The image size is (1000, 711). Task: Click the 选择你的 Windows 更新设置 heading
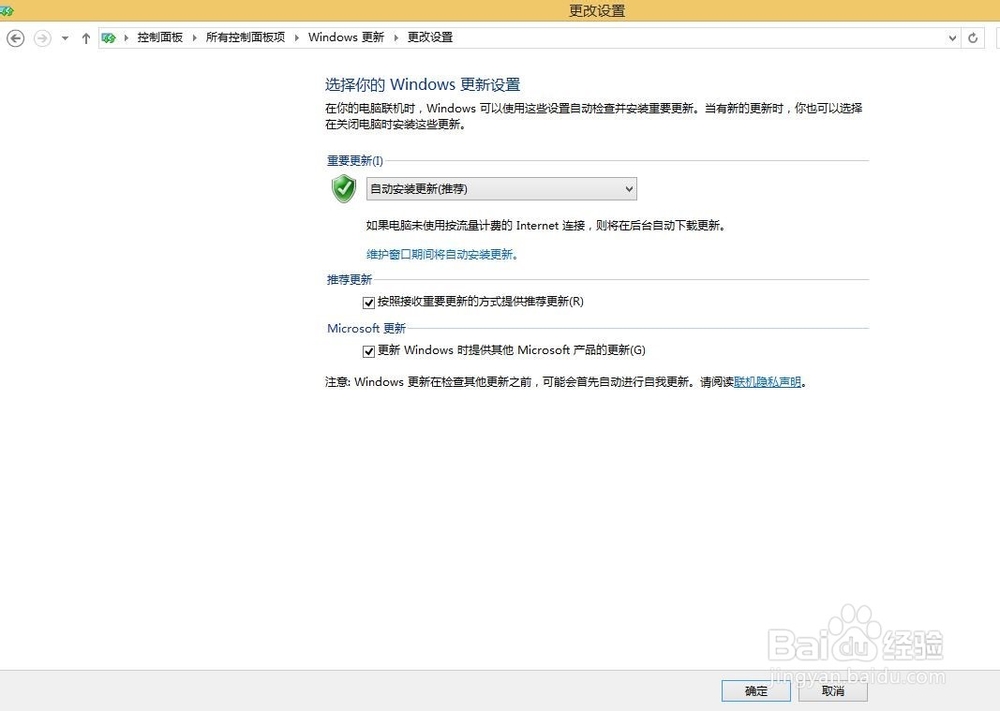tap(423, 85)
